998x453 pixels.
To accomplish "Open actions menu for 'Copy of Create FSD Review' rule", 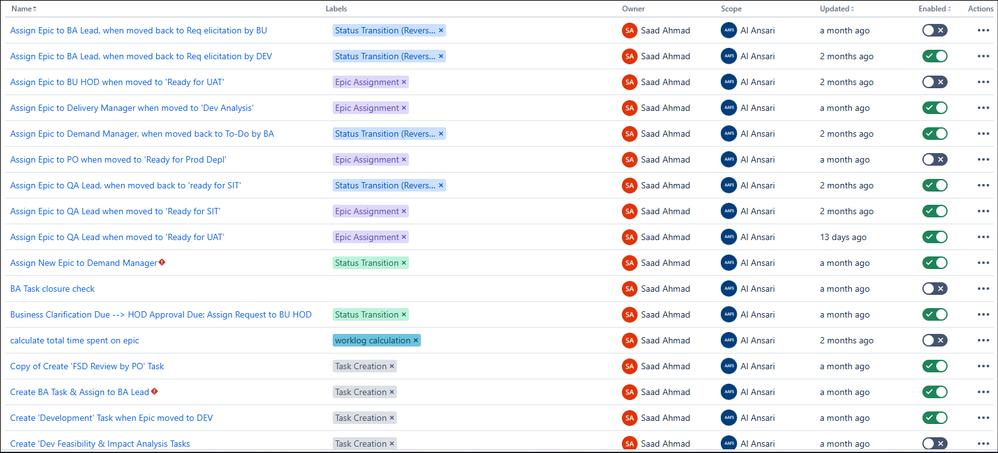I will pos(983,366).
